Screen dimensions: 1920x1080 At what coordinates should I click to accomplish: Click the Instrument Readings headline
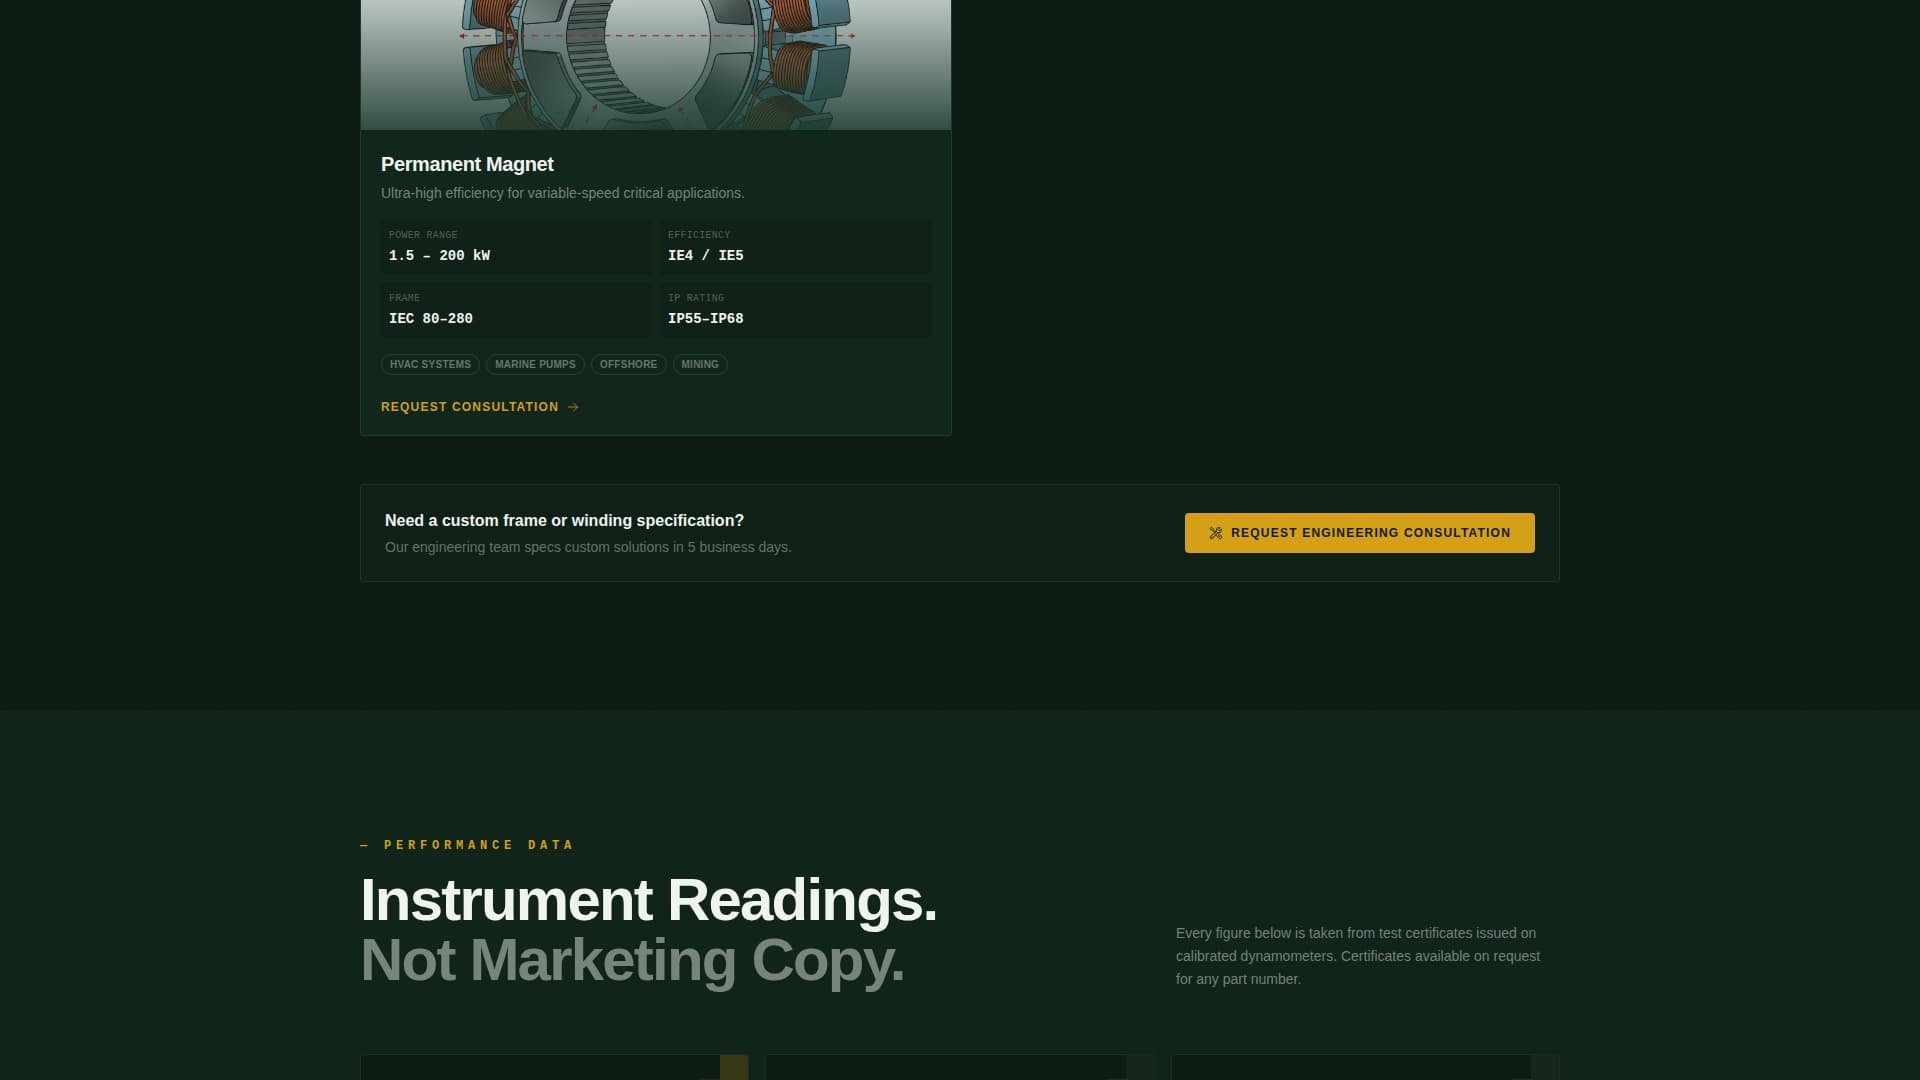[649, 901]
